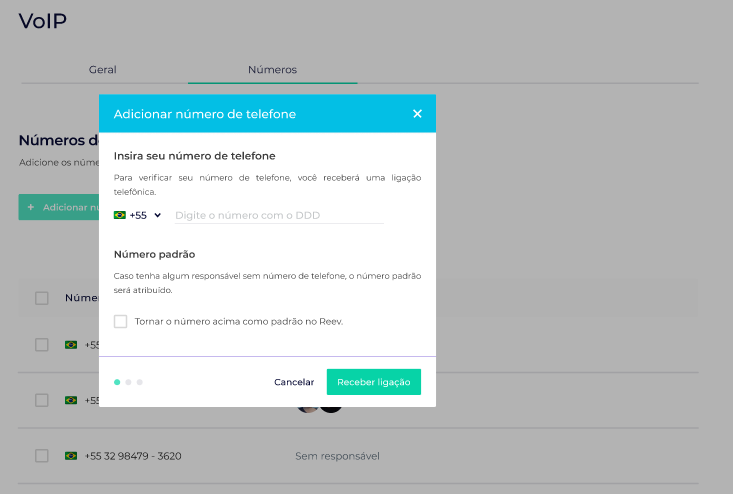Select checkbox for +55 32 98479 - 3620
Screen dimensions: 733x494
(x=42, y=456)
